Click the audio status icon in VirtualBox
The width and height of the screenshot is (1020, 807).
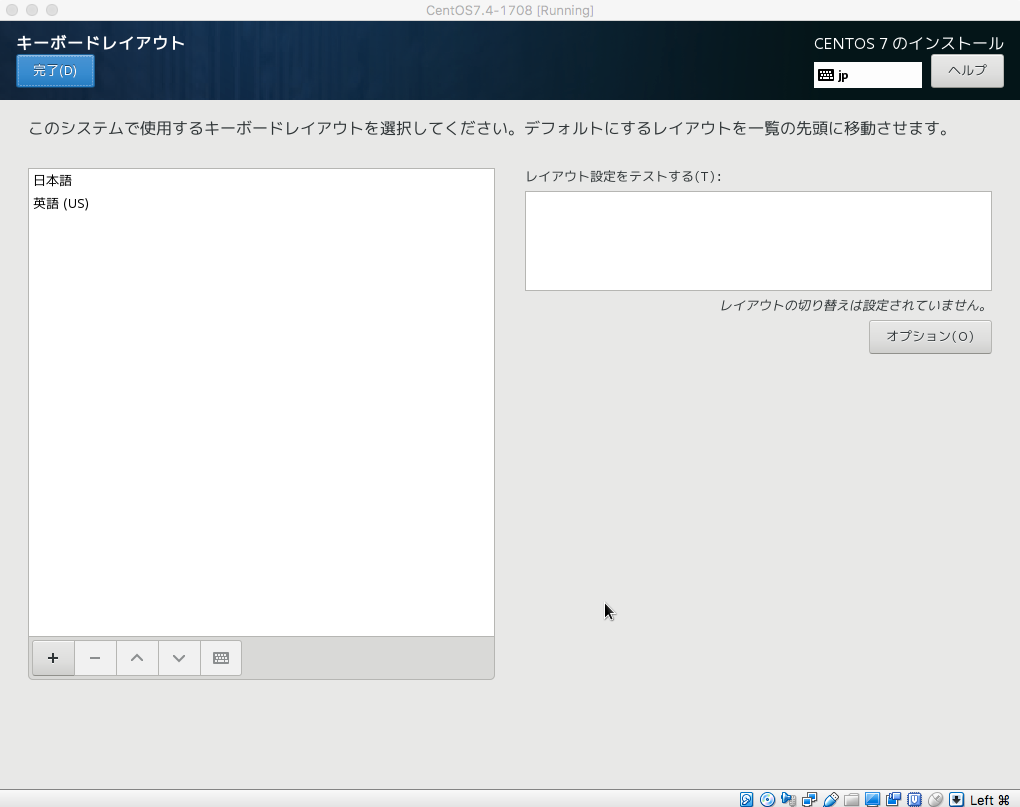788,799
